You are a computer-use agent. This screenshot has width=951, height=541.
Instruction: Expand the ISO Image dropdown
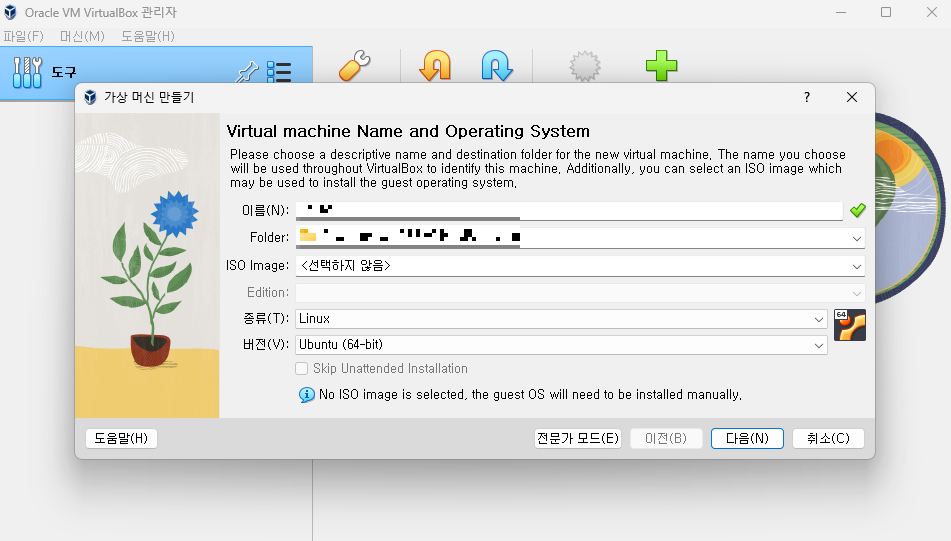tap(856, 266)
